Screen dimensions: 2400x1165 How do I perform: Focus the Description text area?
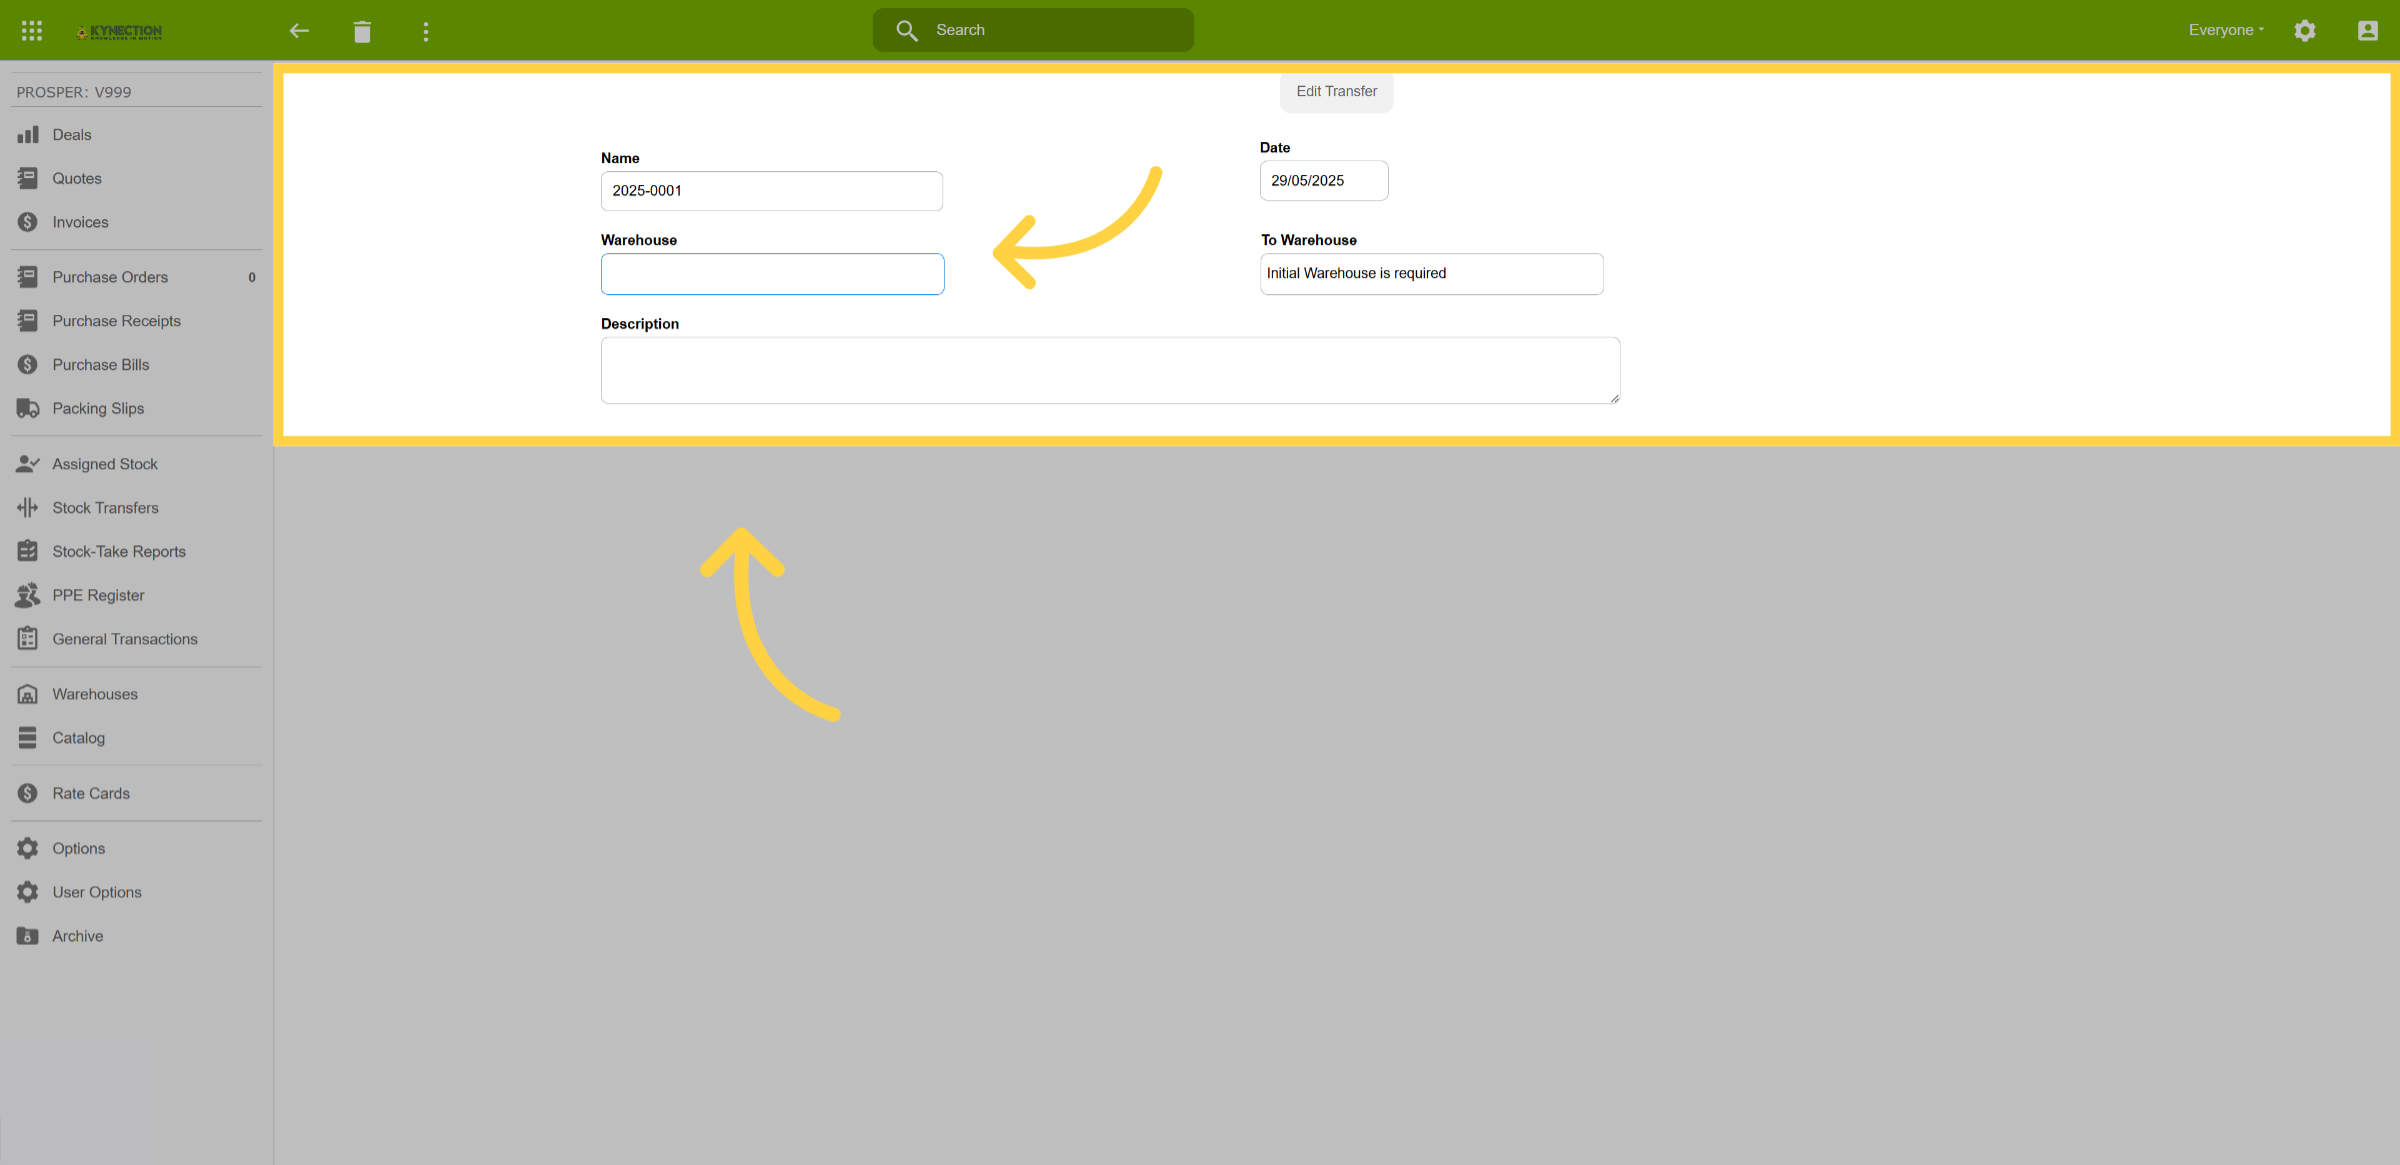(1110, 370)
